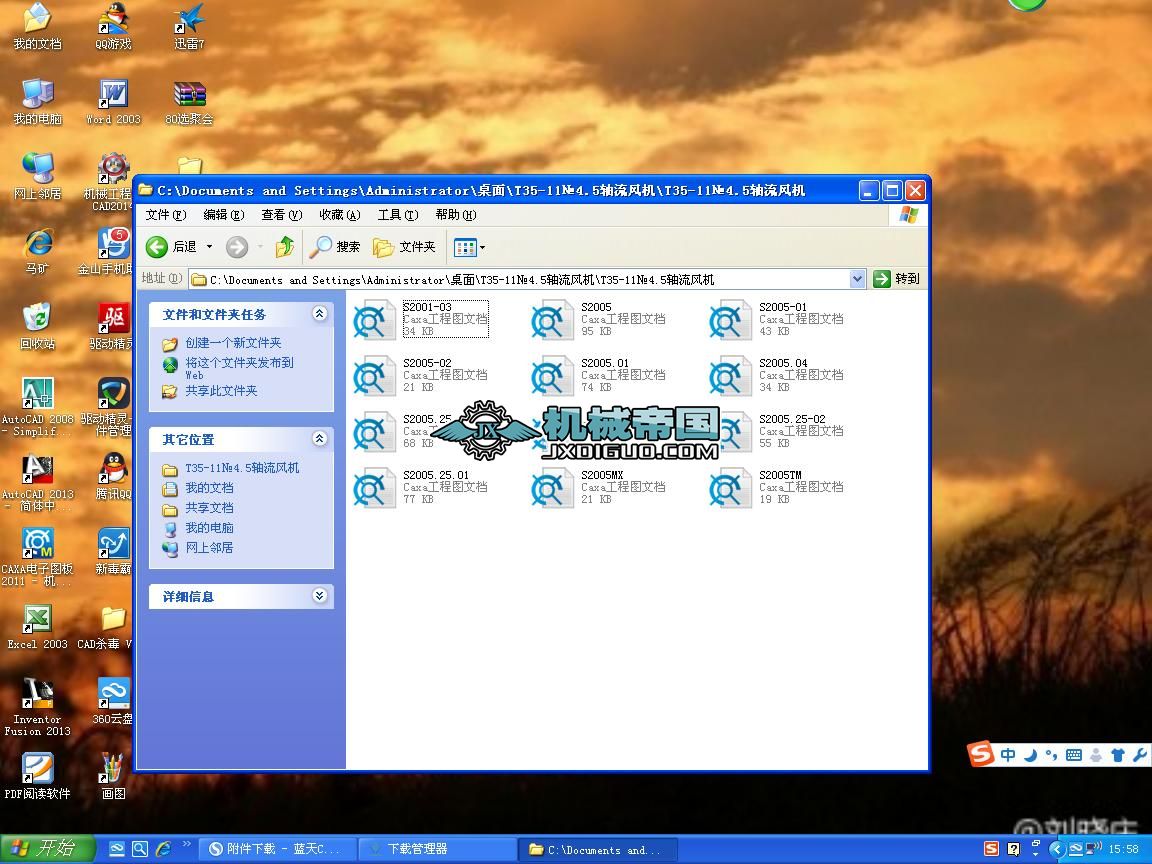Click the Go (转到) button
Viewport: 1152px width, 864px height.
[x=896, y=279]
